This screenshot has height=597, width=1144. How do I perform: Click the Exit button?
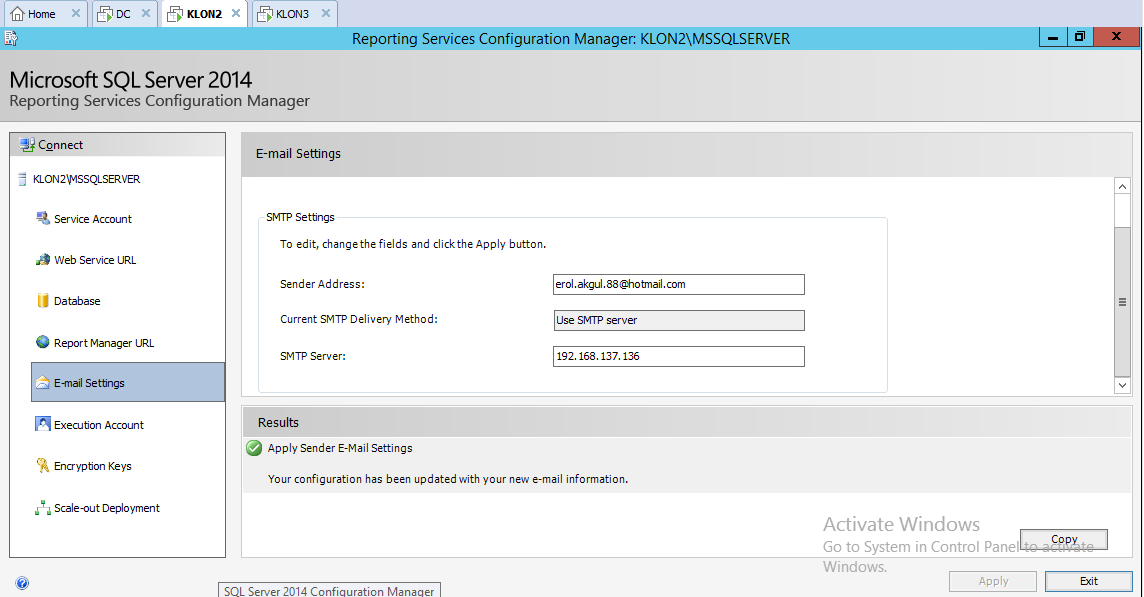click(x=1088, y=581)
